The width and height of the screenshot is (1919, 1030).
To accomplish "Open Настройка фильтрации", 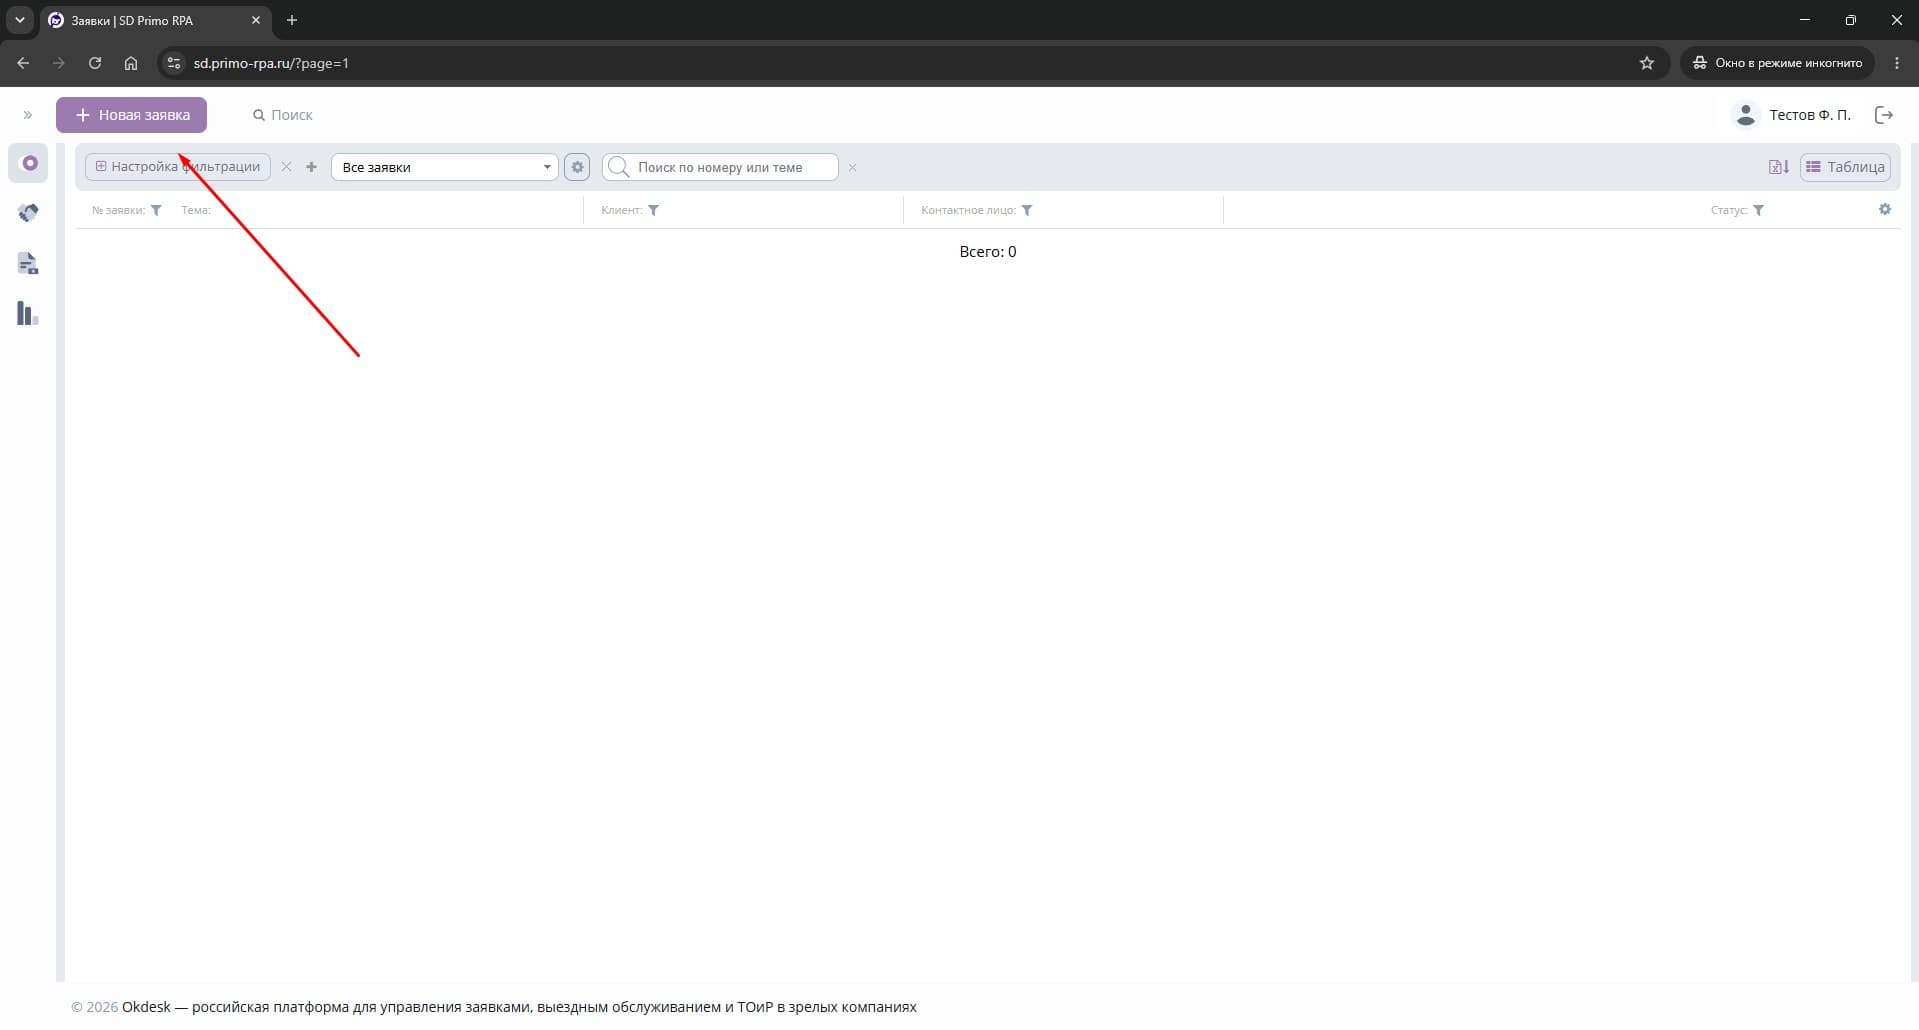I will pos(178,167).
